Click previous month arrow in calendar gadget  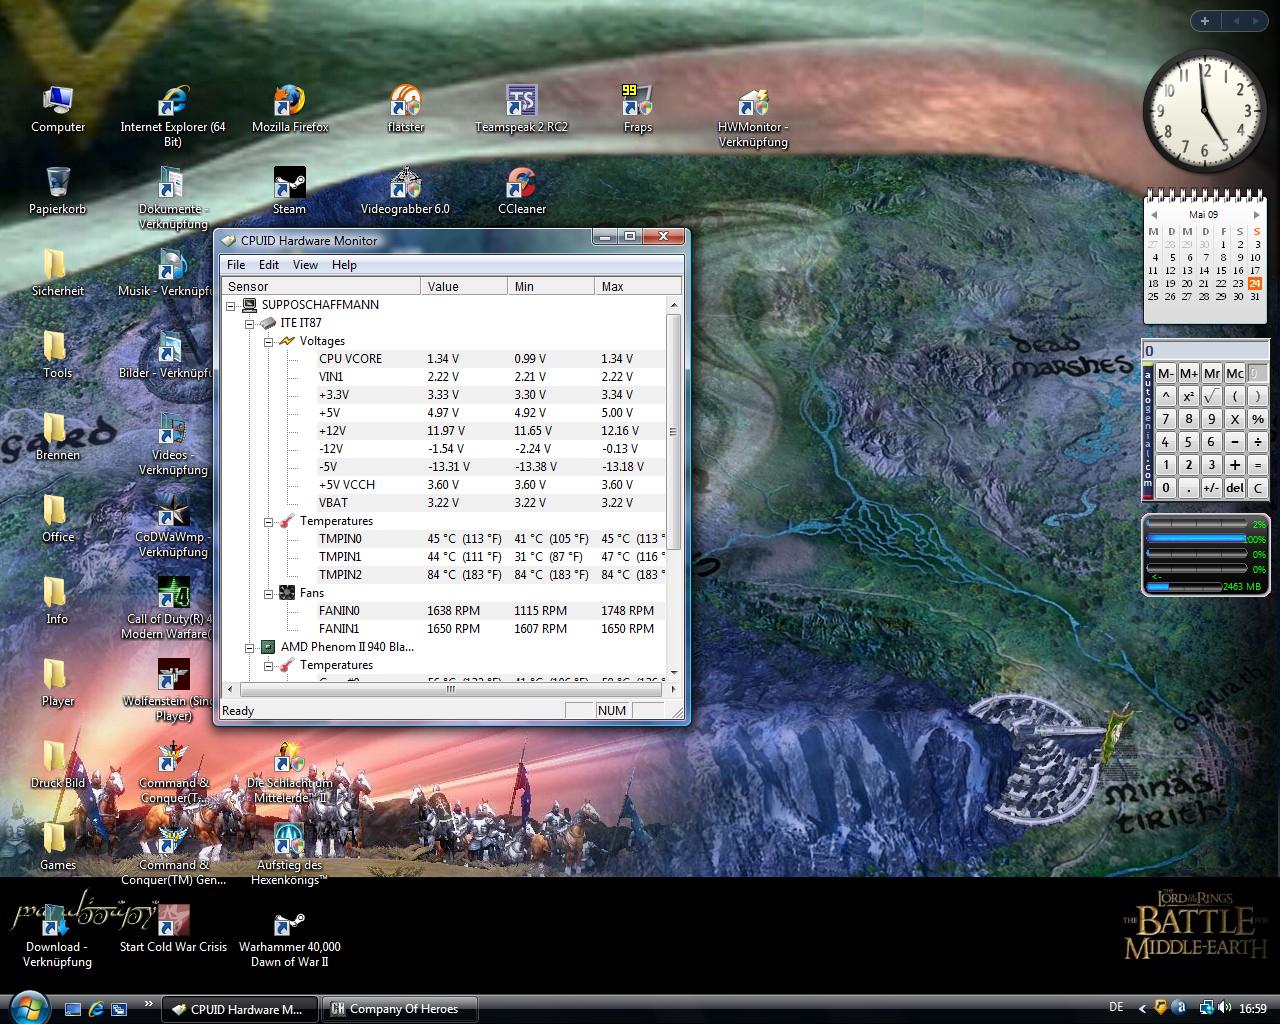pos(1153,215)
